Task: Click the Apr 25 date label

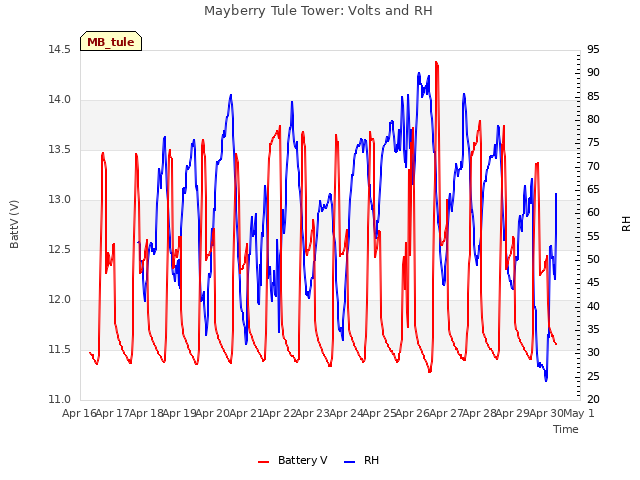Action: pyautogui.click(x=379, y=414)
